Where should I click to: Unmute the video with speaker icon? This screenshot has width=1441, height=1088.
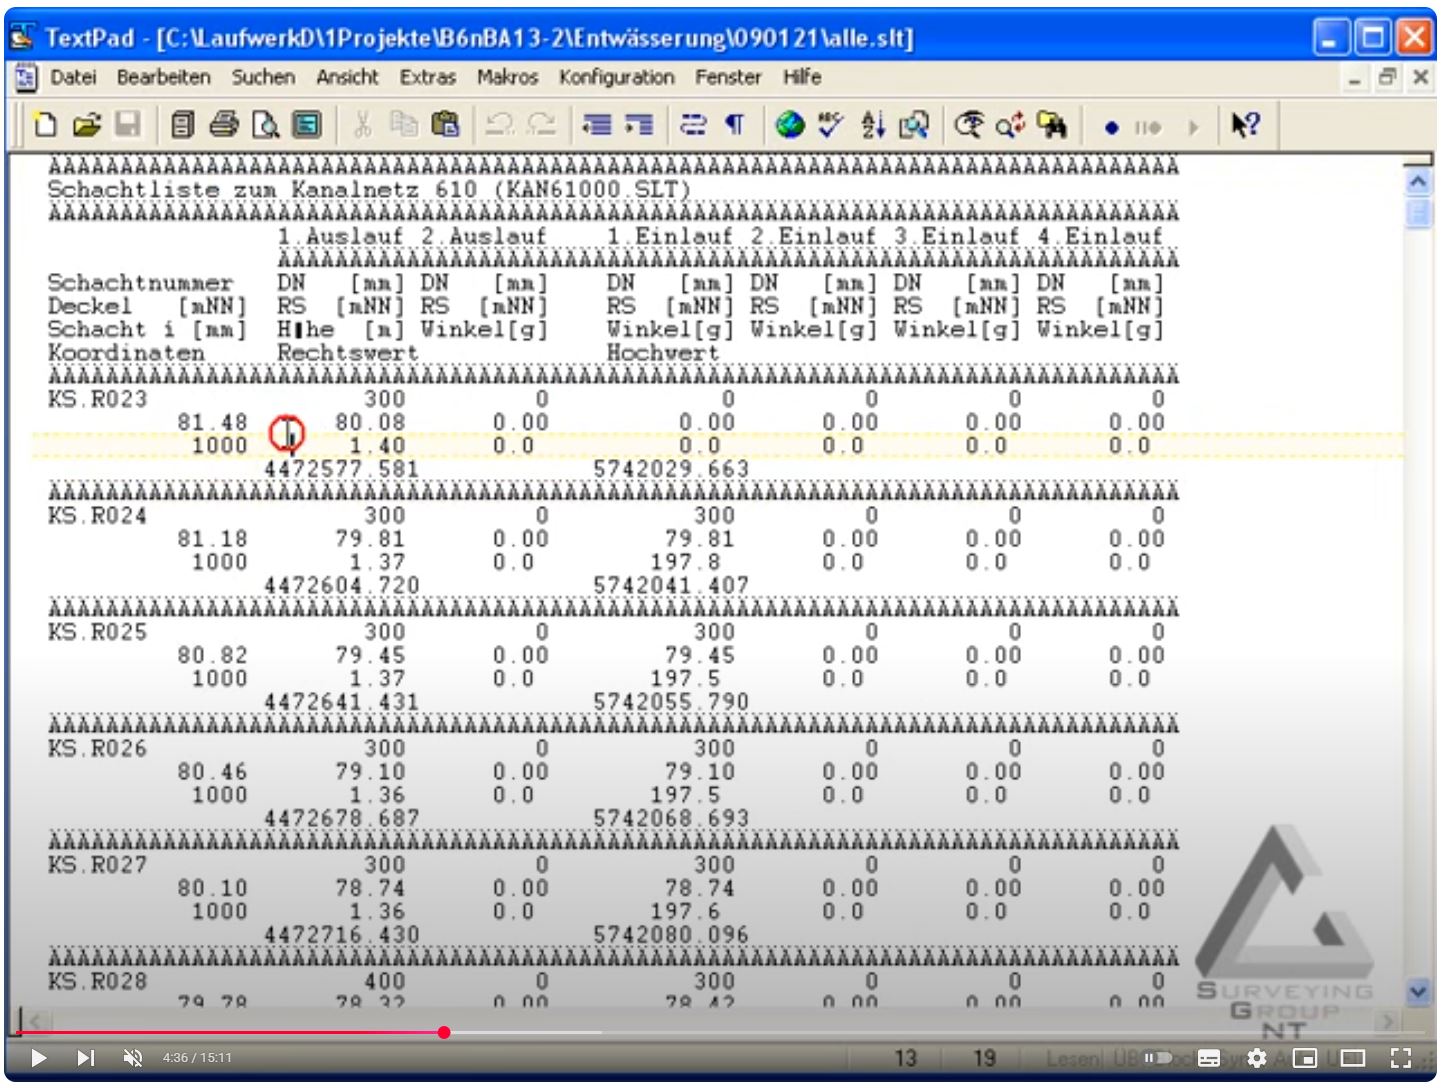132,1058
